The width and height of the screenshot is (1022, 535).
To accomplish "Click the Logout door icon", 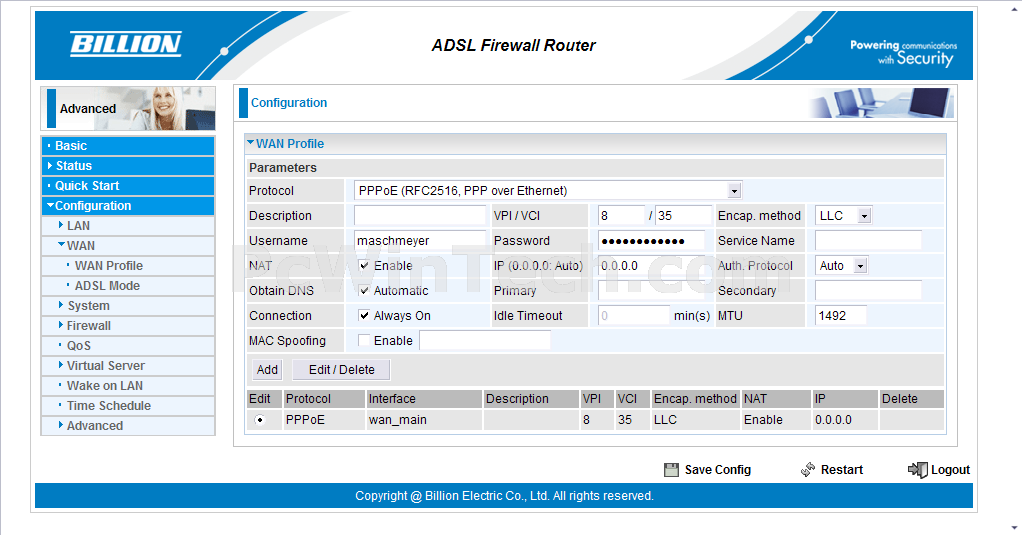I will (x=917, y=470).
